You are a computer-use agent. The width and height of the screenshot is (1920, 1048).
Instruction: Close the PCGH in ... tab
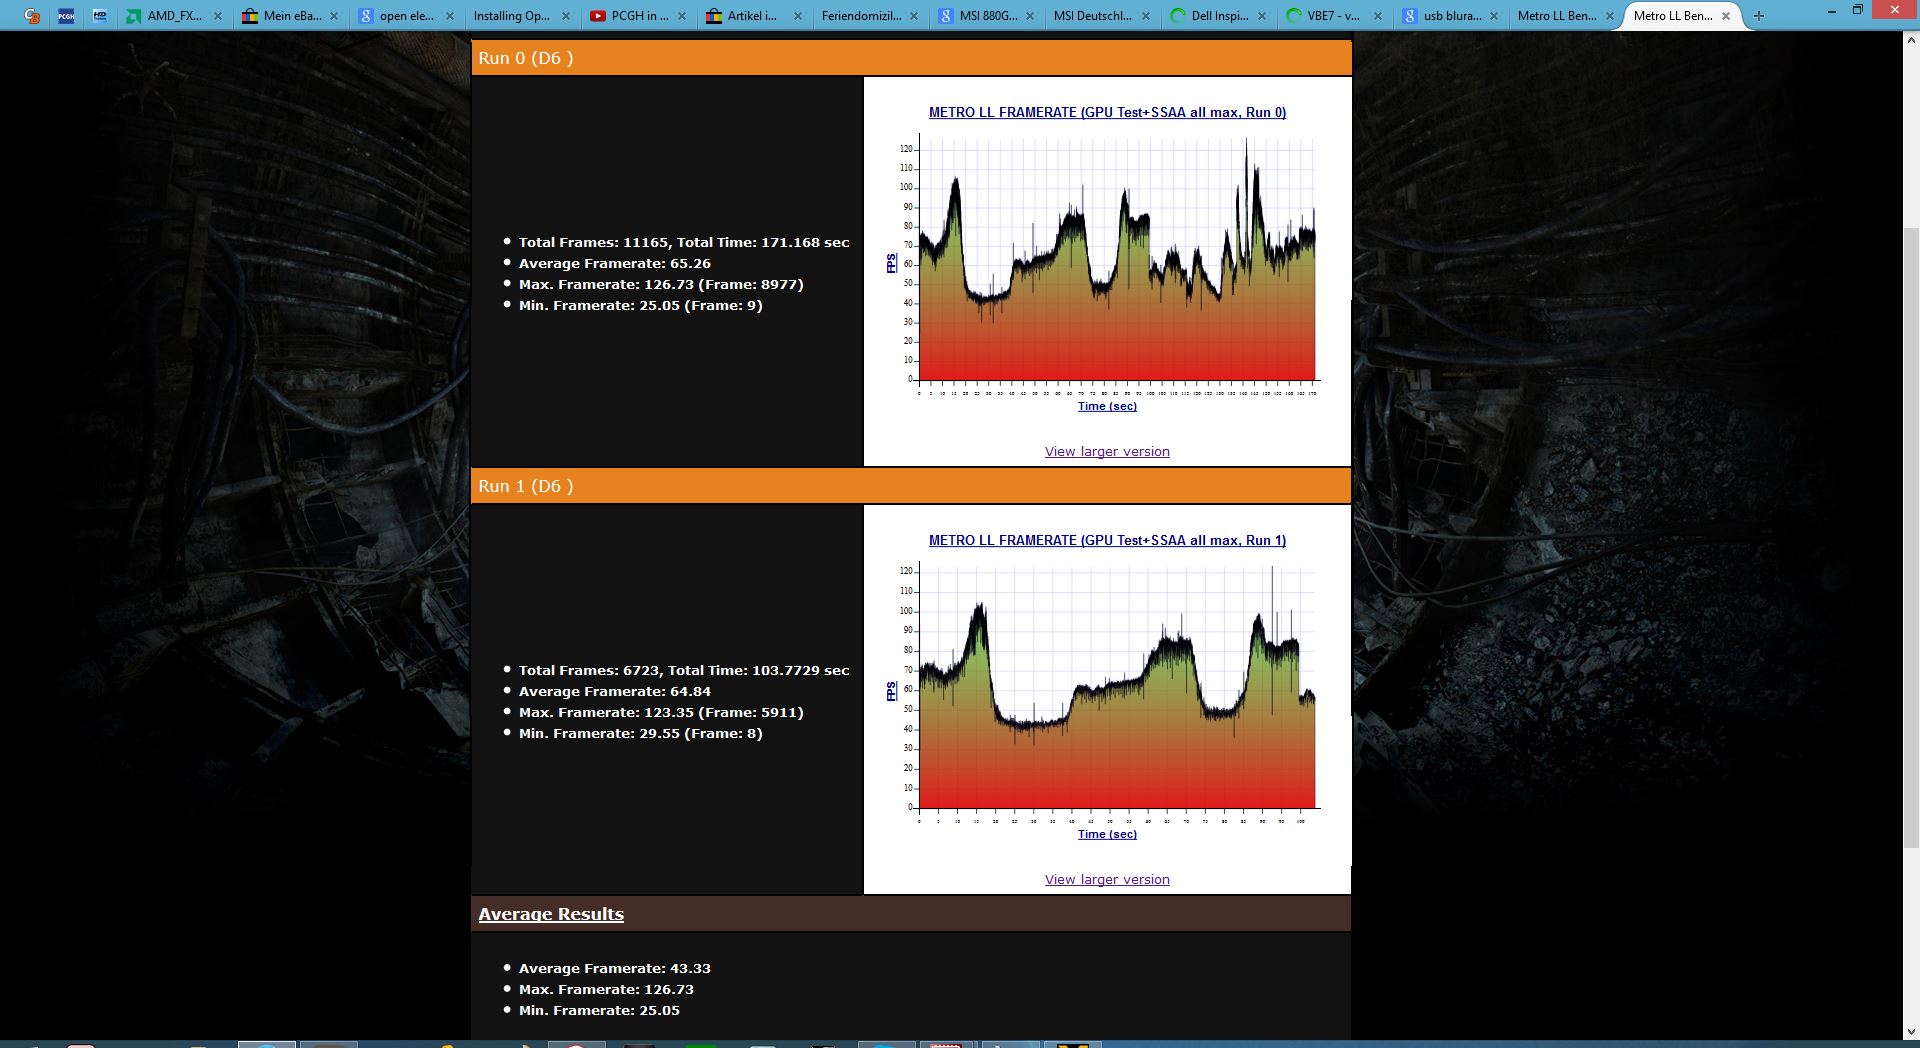click(x=682, y=16)
